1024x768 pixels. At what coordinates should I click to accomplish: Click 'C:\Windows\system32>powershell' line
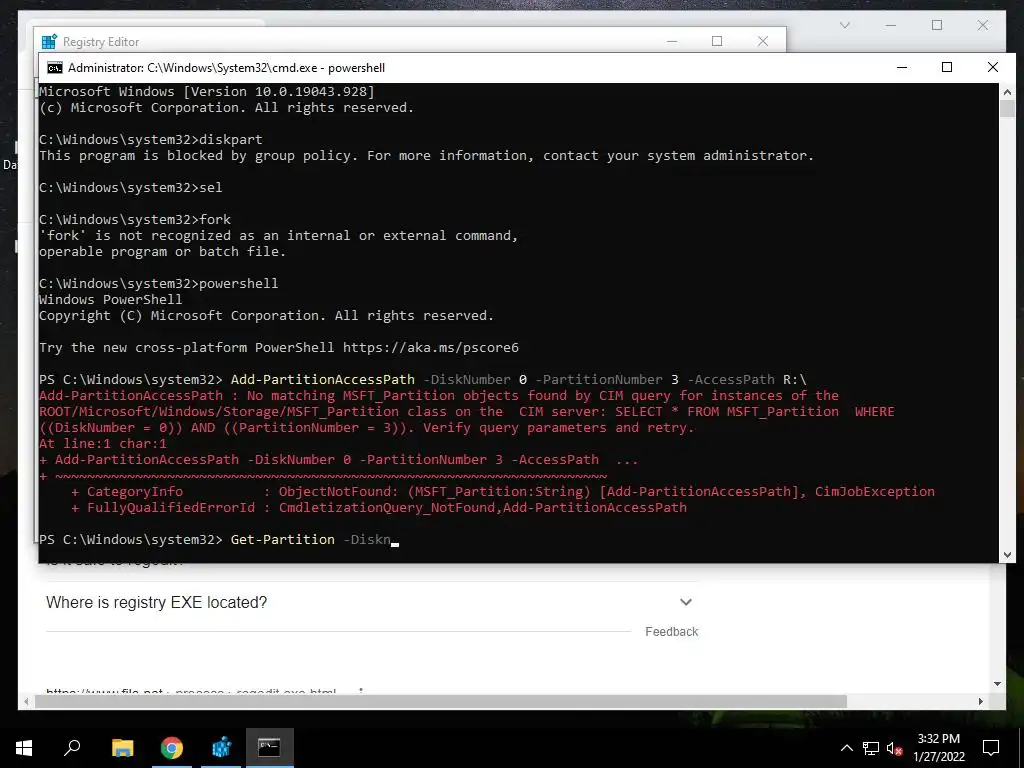(x=159, y=283)
